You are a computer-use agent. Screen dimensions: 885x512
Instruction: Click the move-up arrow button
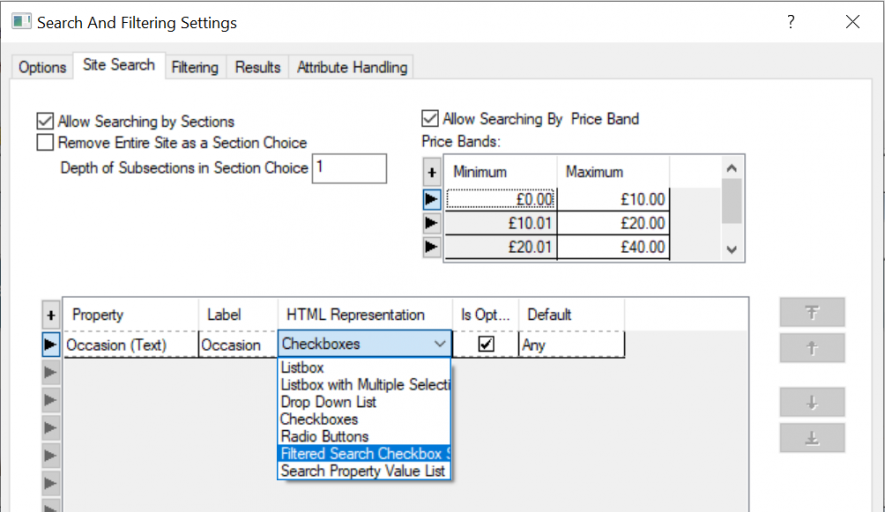coord(812,348)
